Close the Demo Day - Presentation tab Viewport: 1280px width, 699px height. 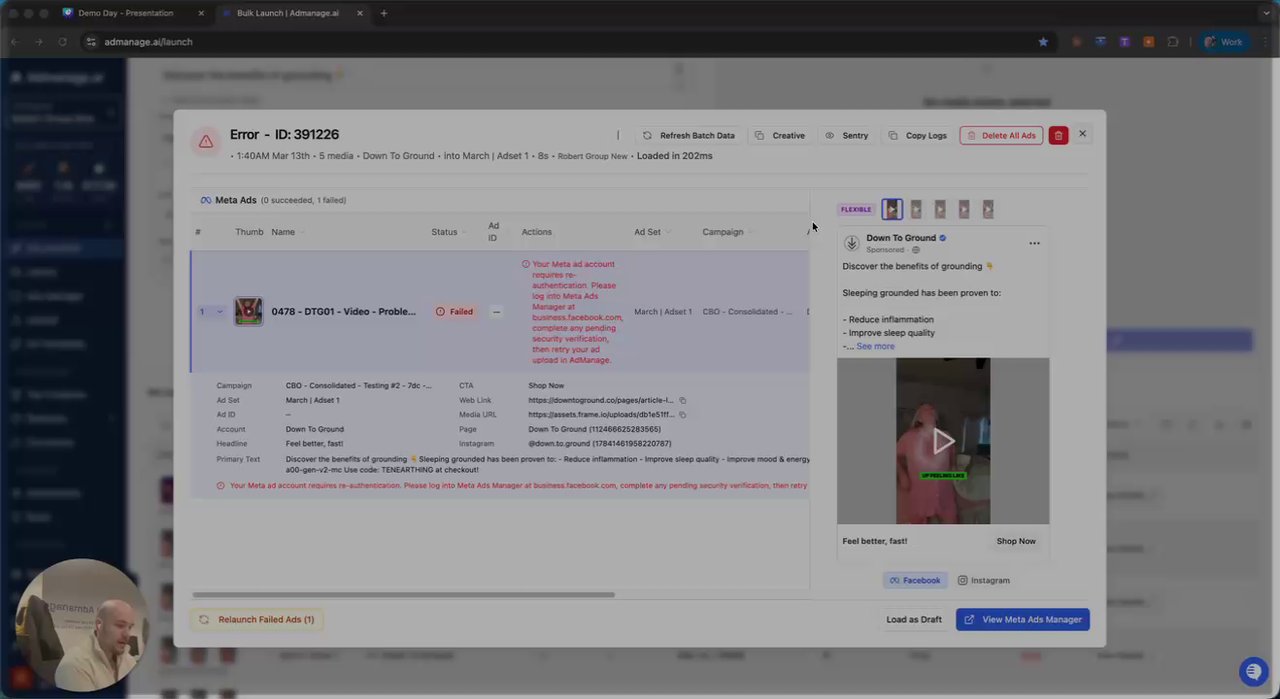(201, 13)
